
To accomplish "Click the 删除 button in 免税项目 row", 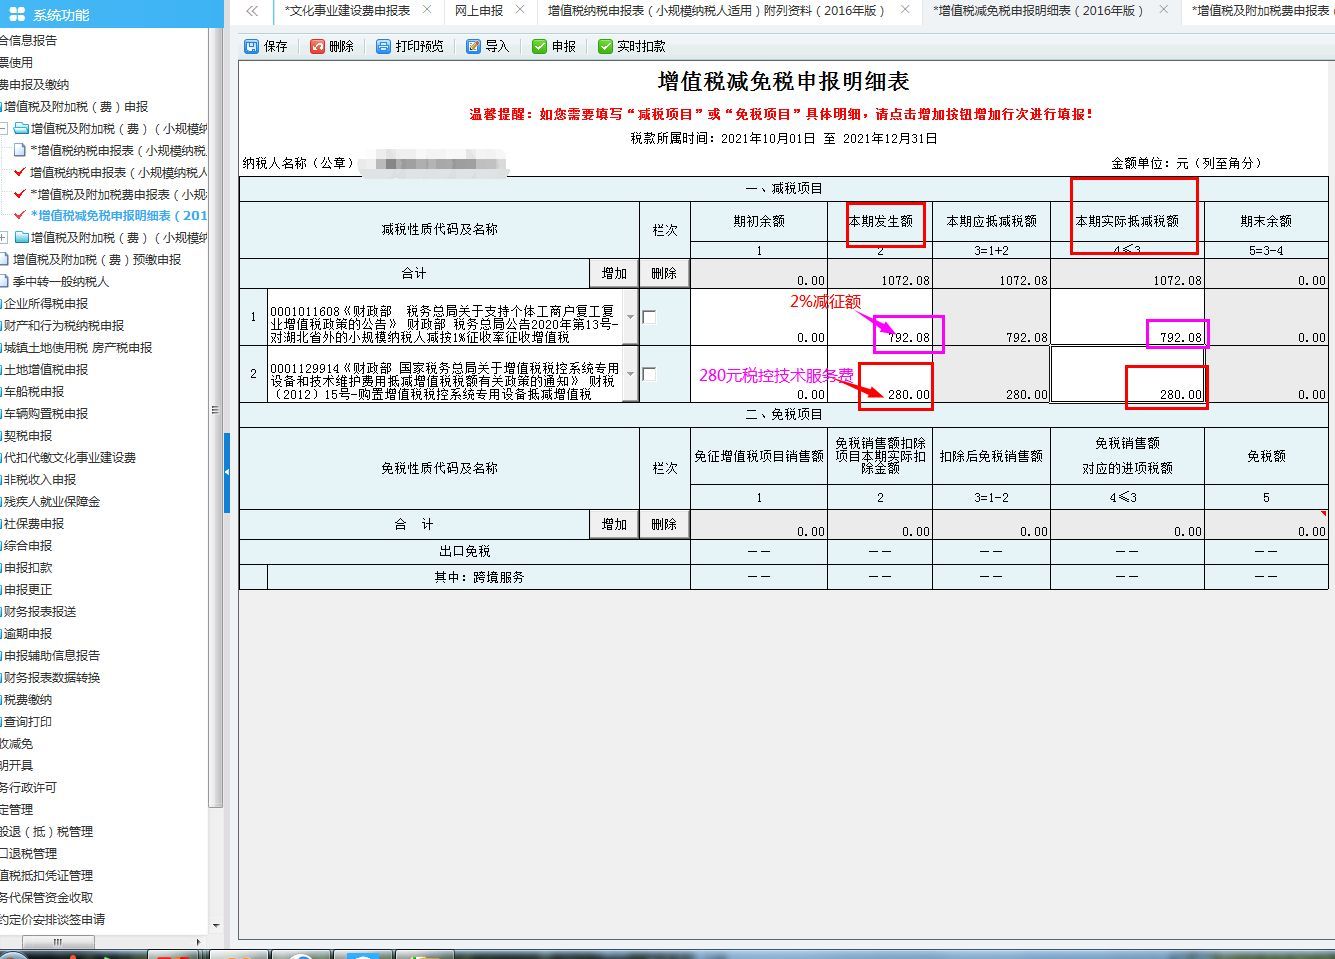I will click(664, 523).
